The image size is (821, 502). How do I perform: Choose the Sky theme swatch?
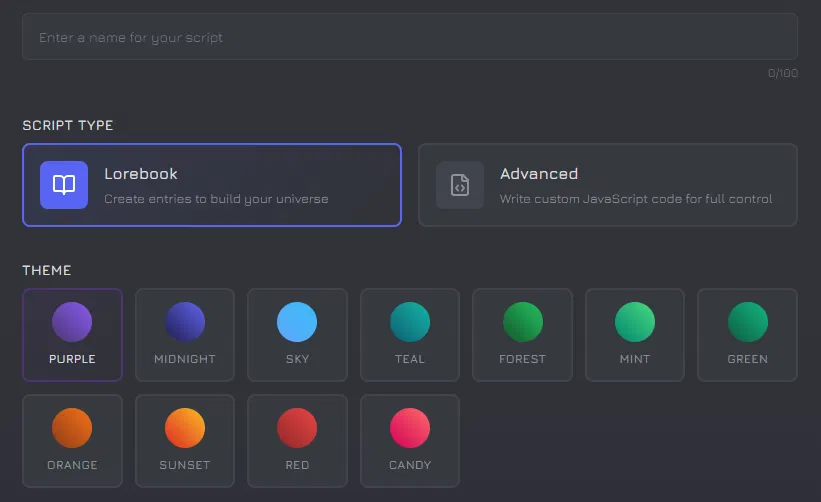pos(297,334)
